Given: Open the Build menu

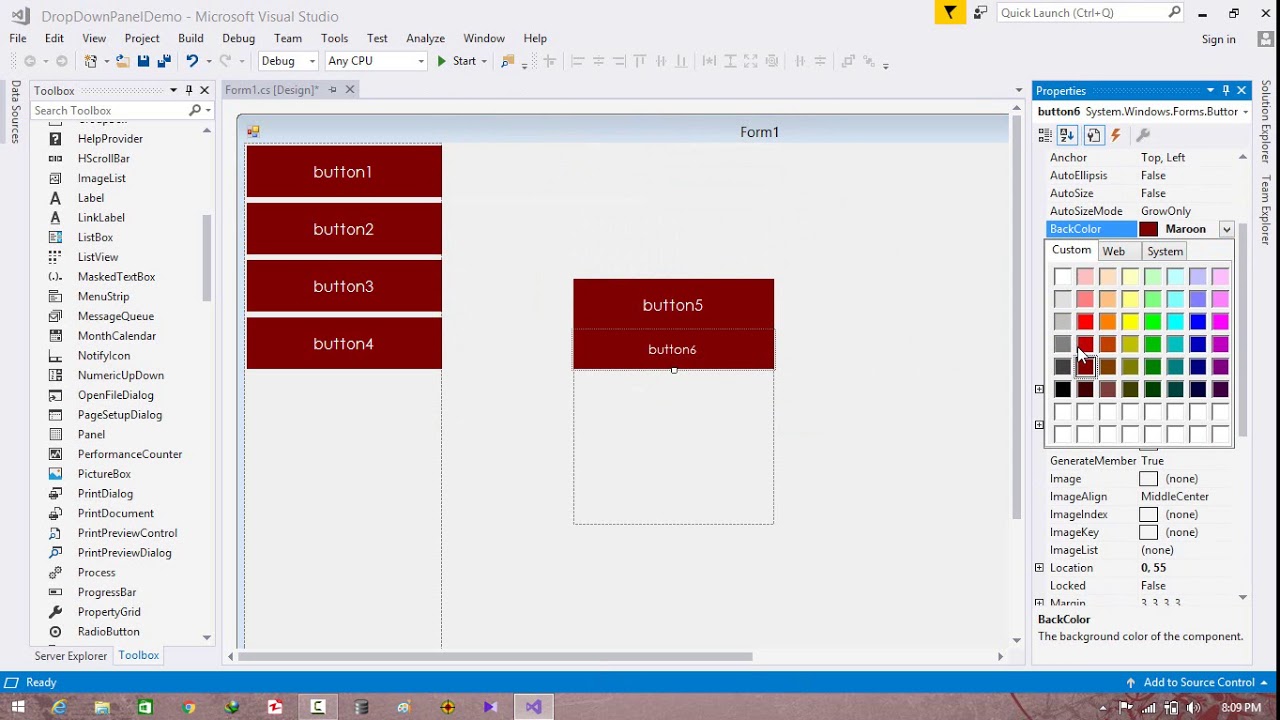Looking at the screenshot, I should 191,38.
